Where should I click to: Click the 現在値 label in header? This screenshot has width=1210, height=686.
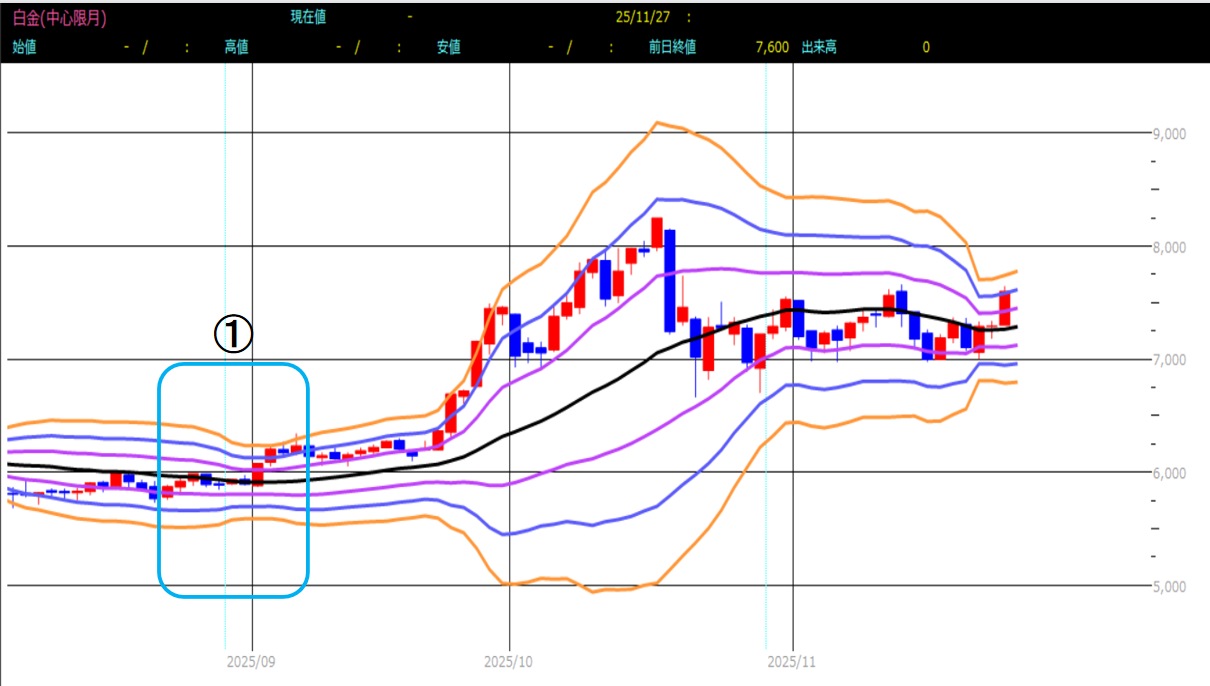click(x=308, y=17)
